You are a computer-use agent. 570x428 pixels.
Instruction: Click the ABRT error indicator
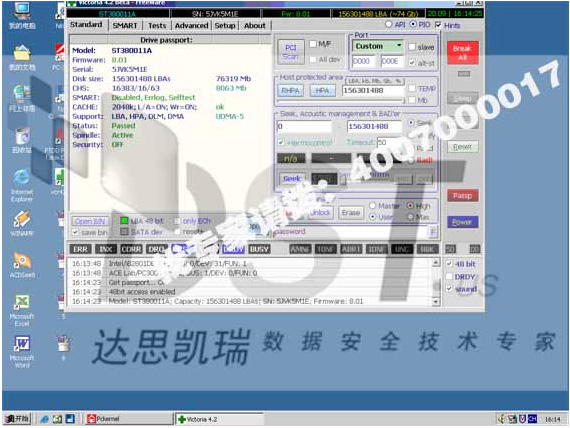(x=351, y=249)
